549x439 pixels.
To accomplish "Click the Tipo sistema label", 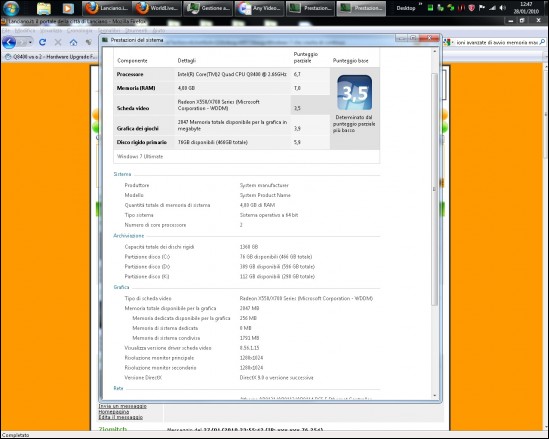I will click(x=139, y=215).
